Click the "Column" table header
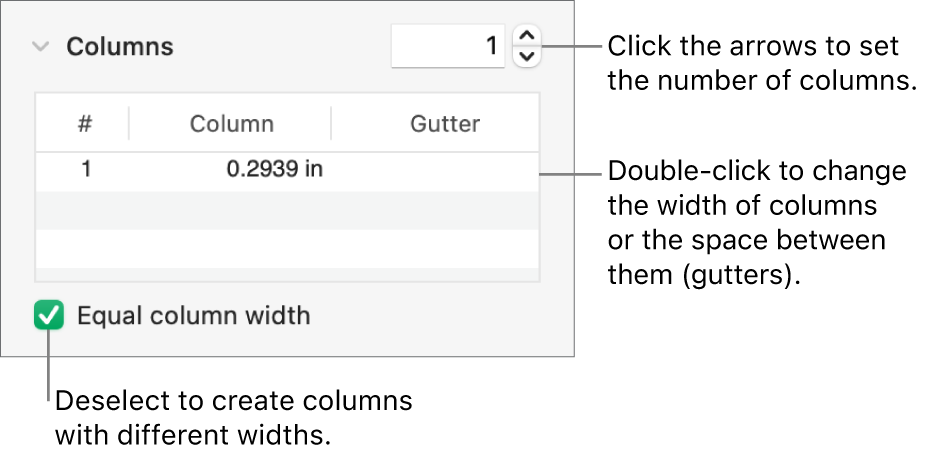This screenshot has width=928, height=464. point(231,124)
